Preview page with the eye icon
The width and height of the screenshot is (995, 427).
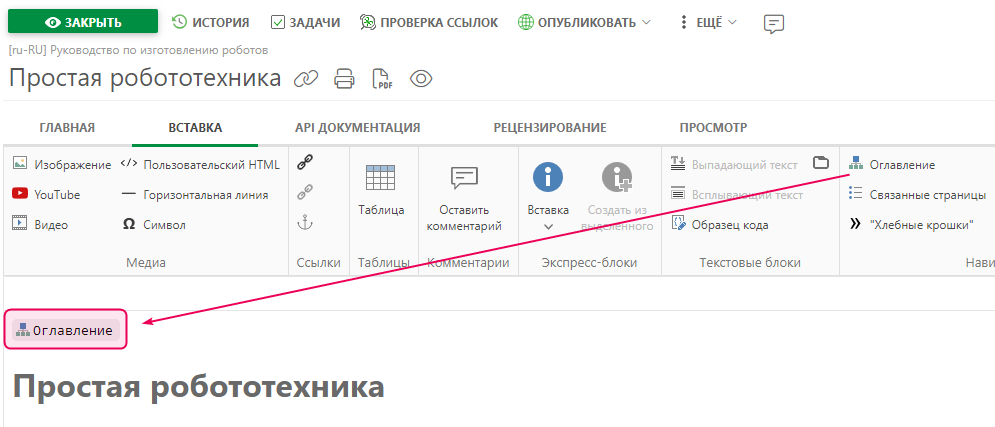[x=421, y=79]
